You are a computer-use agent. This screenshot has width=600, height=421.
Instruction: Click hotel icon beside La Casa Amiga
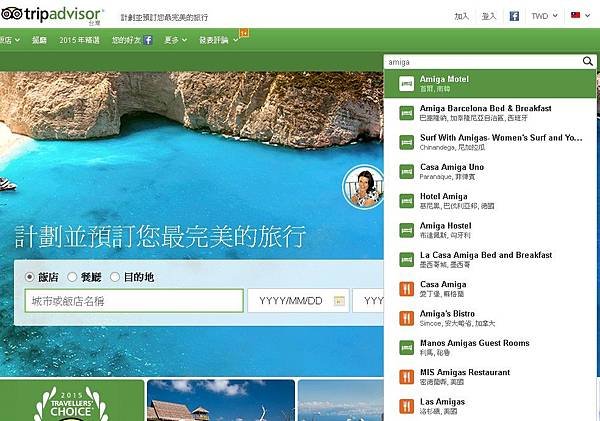pos(406,259)
